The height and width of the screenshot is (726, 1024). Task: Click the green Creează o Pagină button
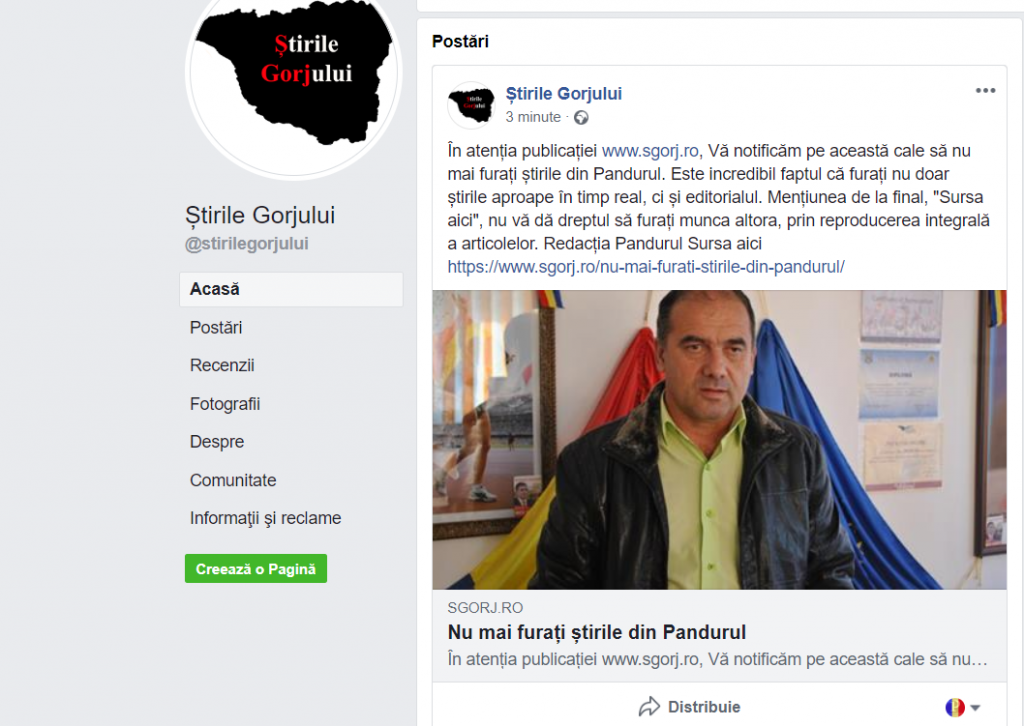tap(256, 569)
